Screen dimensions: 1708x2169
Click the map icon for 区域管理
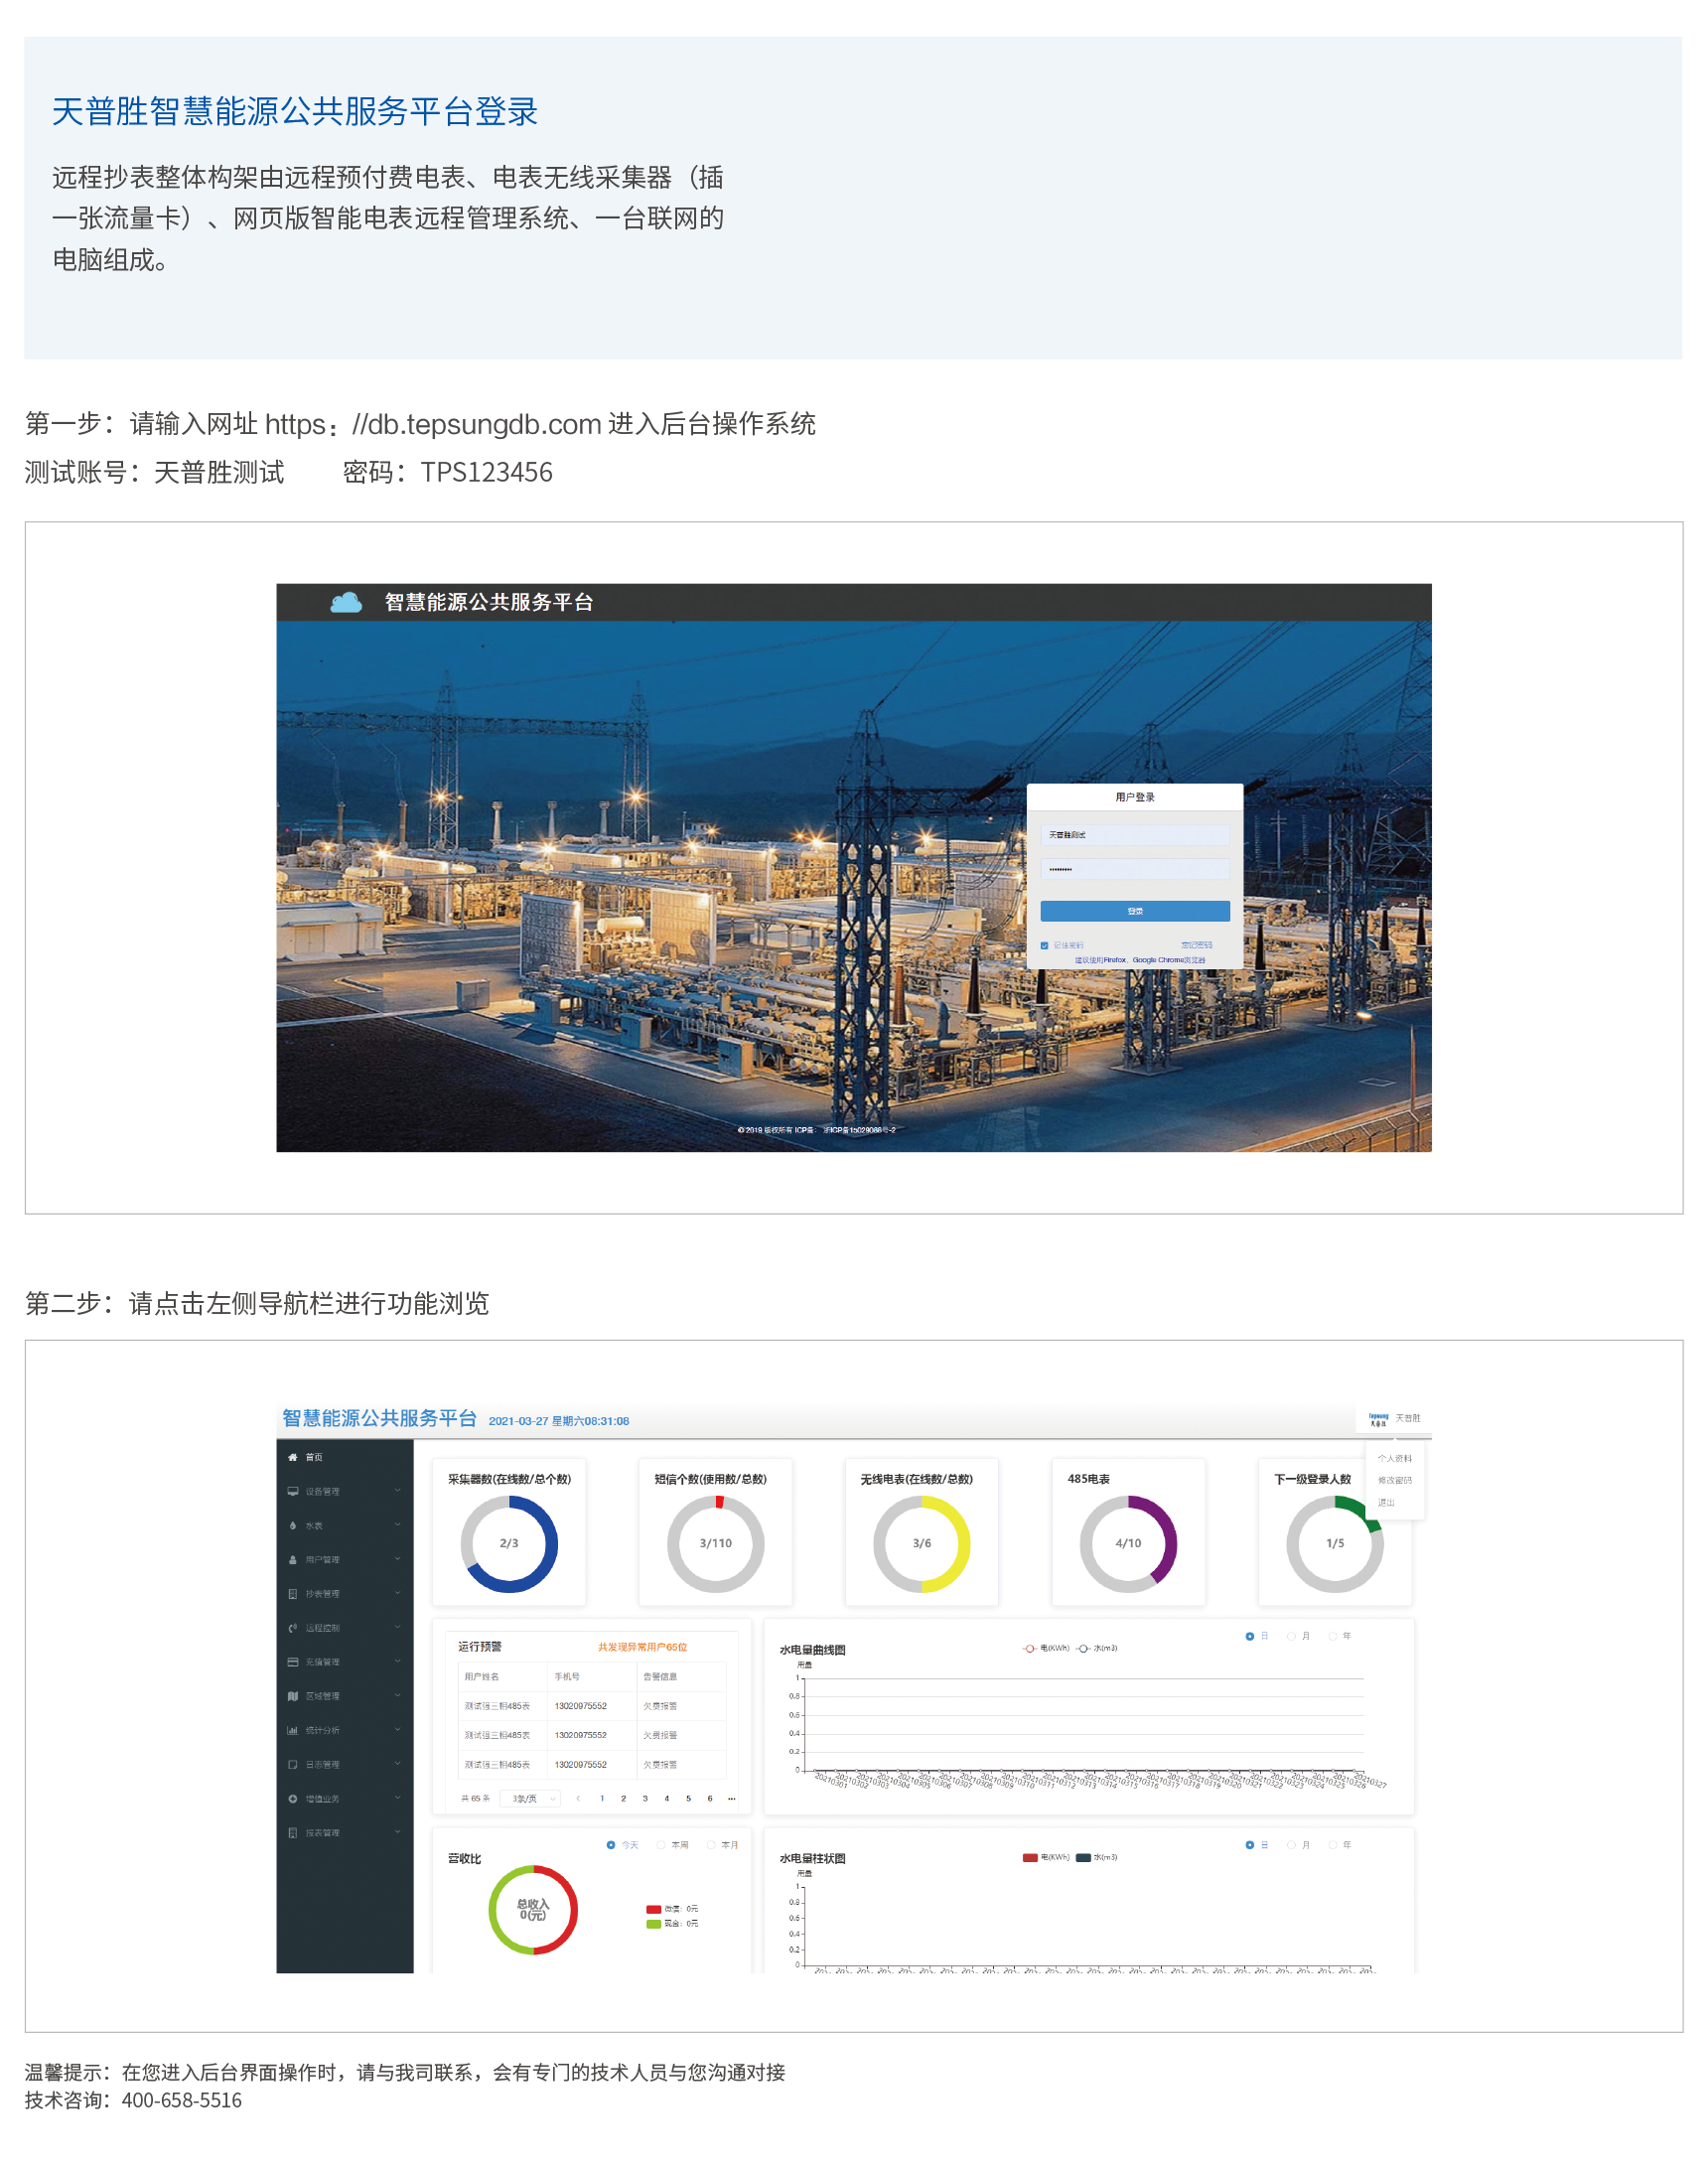click(293, 1695)
